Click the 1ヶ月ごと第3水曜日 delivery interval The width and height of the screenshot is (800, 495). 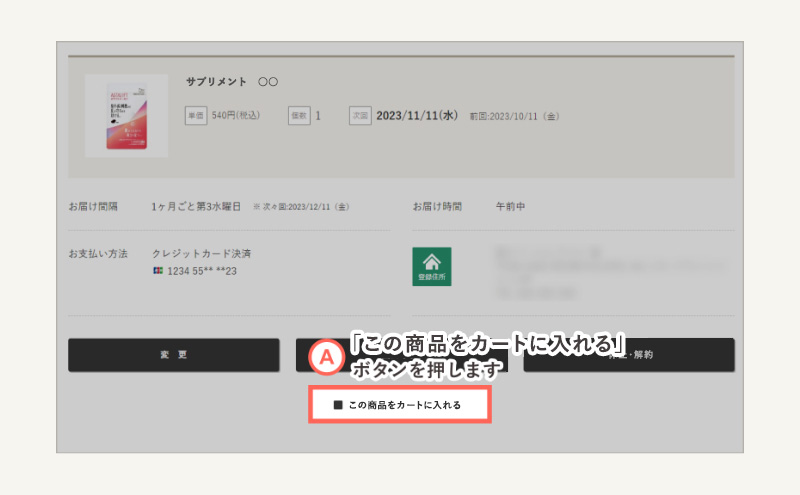click(x=196, y=207)
